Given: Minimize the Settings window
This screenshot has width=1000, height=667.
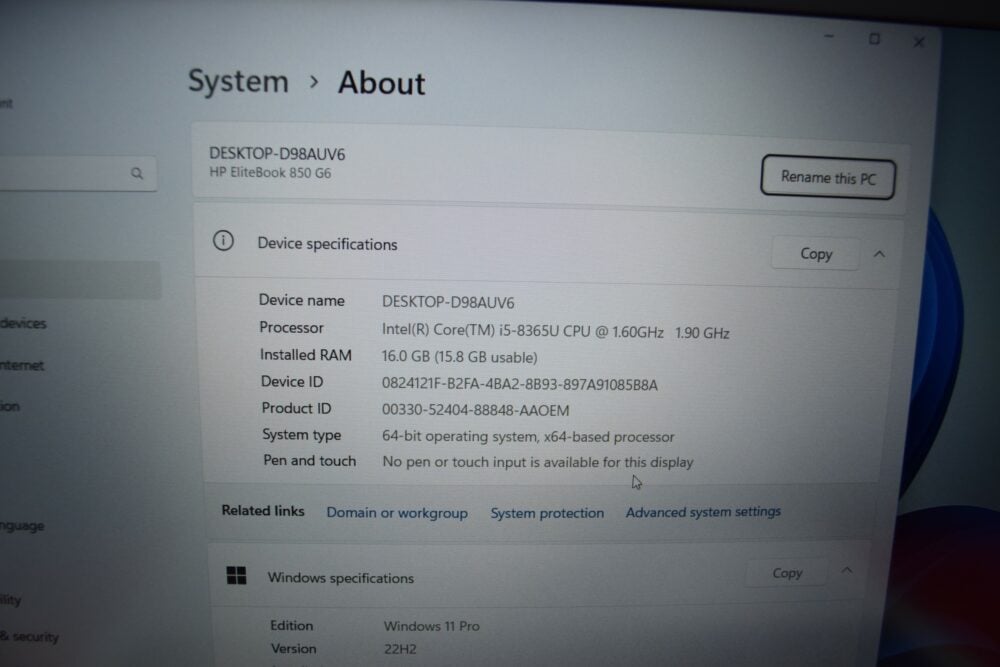Looking at the screenshot, I should pos(829,37).
